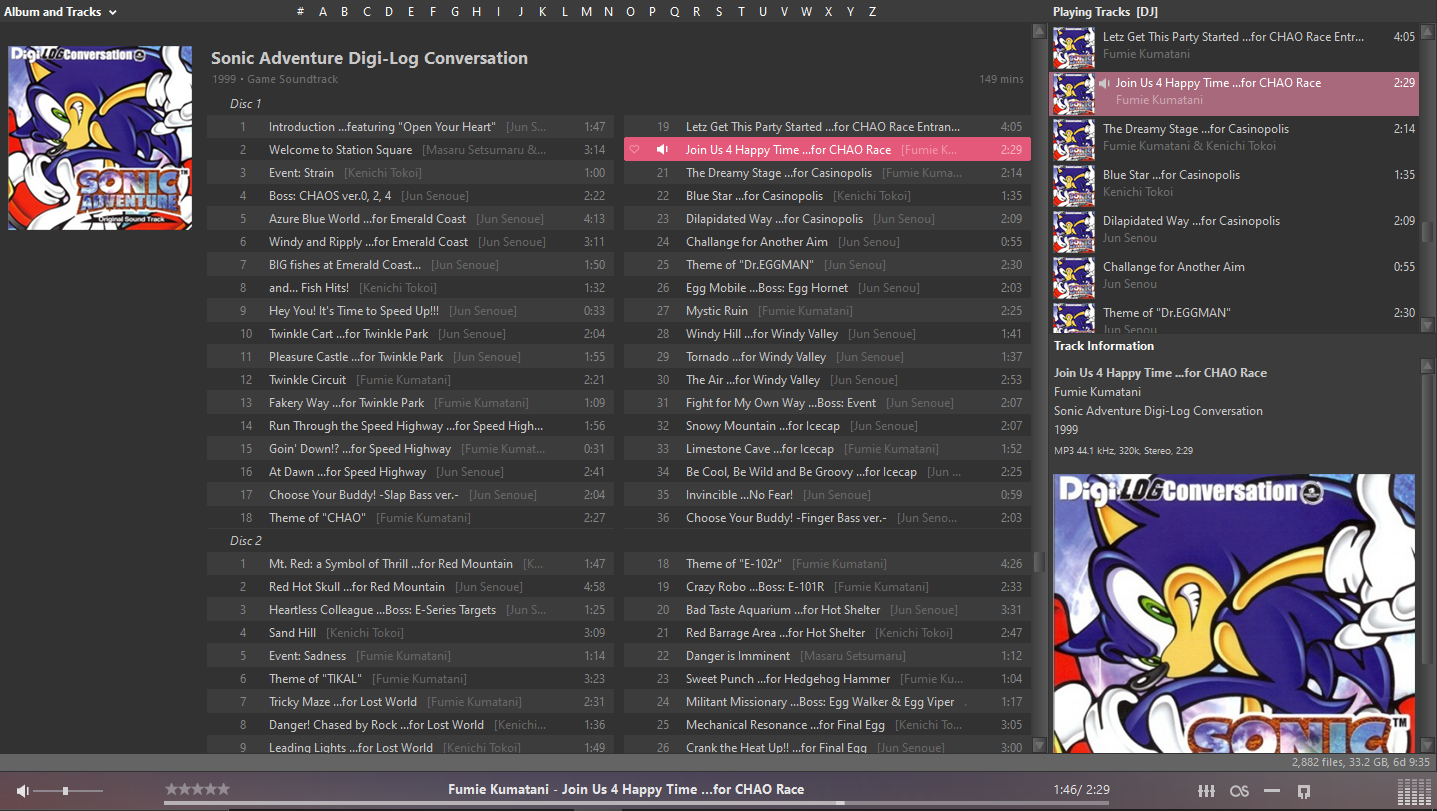
Task: Mute audio with the speaker icon
Action: click(23, 791)
